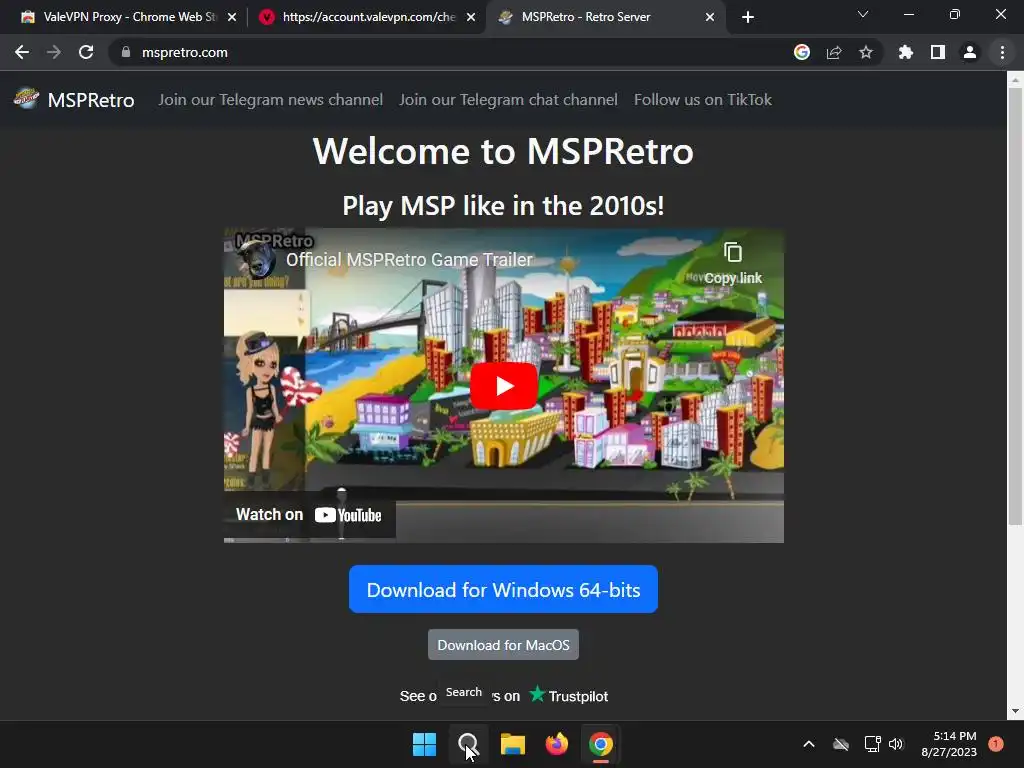
Task: Launch Firefox from the taskbar
Action: 556,744
